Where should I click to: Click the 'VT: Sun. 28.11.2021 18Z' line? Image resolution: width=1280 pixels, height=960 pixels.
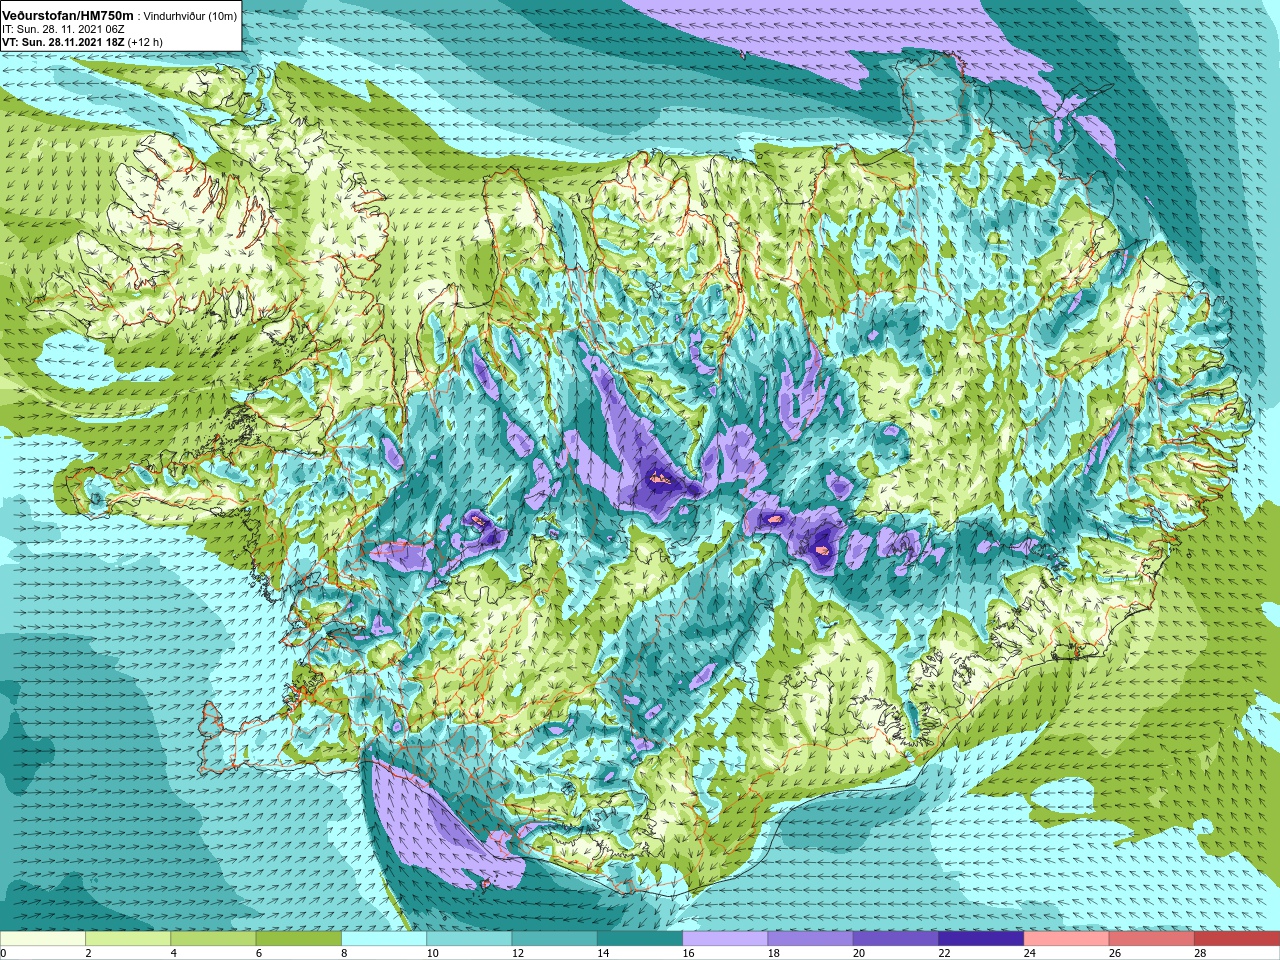coord(63,42)
